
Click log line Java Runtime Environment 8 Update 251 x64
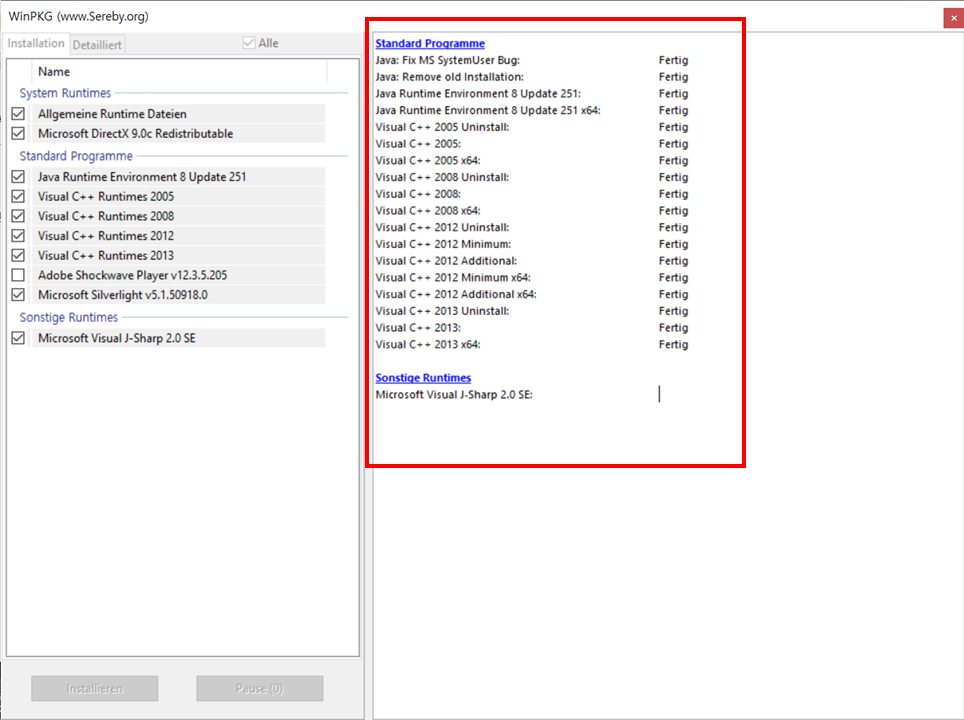[488, 110]
